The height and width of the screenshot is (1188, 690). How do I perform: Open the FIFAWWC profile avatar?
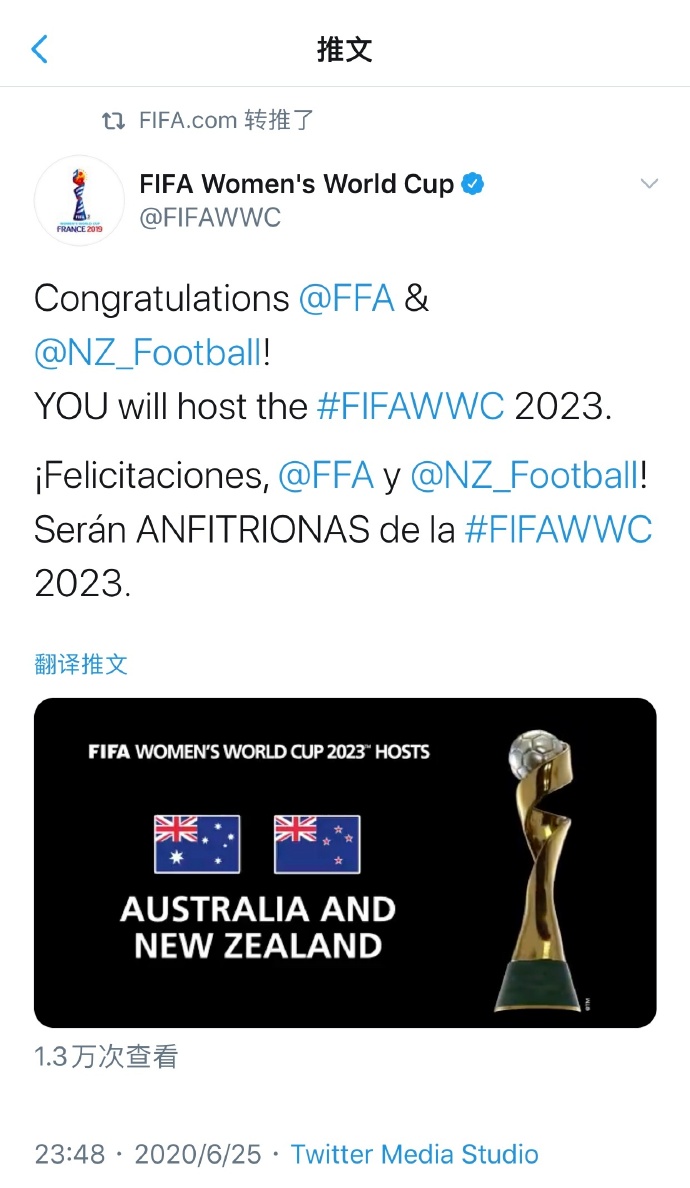(79, 200)
